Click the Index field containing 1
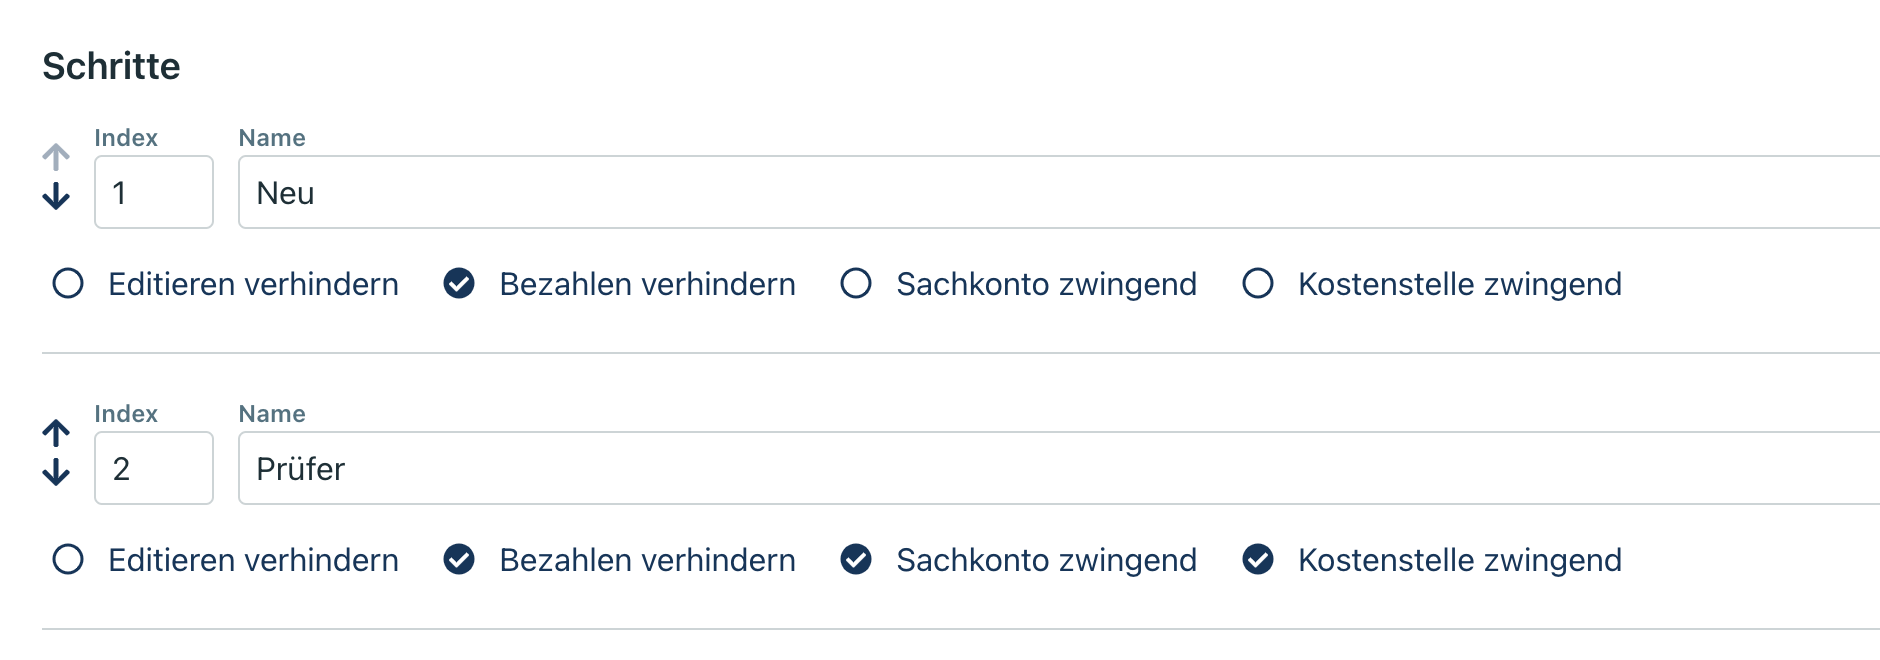The width and height of the screenshot is (1880, 660). point(154,192)
